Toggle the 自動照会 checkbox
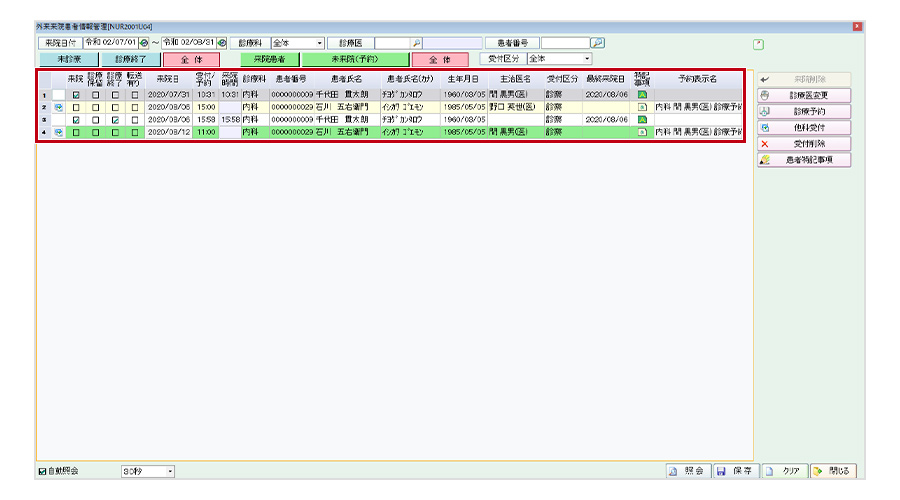 pos(42,470)
